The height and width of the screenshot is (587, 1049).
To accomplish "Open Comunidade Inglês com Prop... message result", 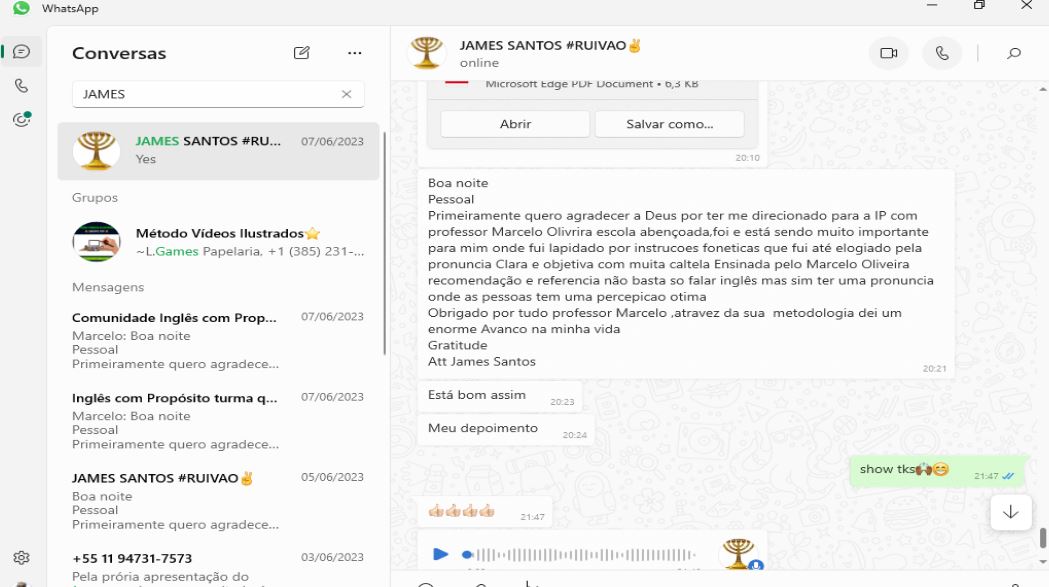I will [218, 340].
